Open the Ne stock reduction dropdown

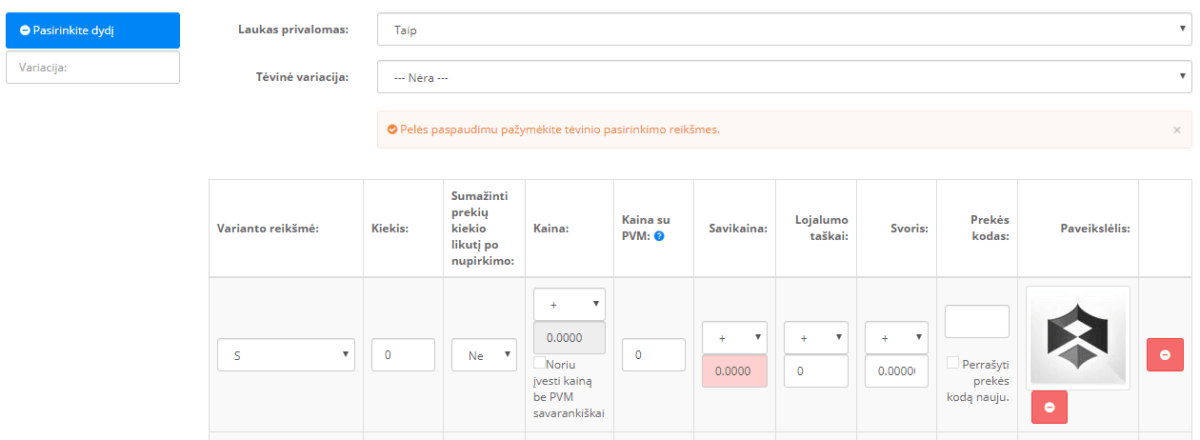point(484,354)
